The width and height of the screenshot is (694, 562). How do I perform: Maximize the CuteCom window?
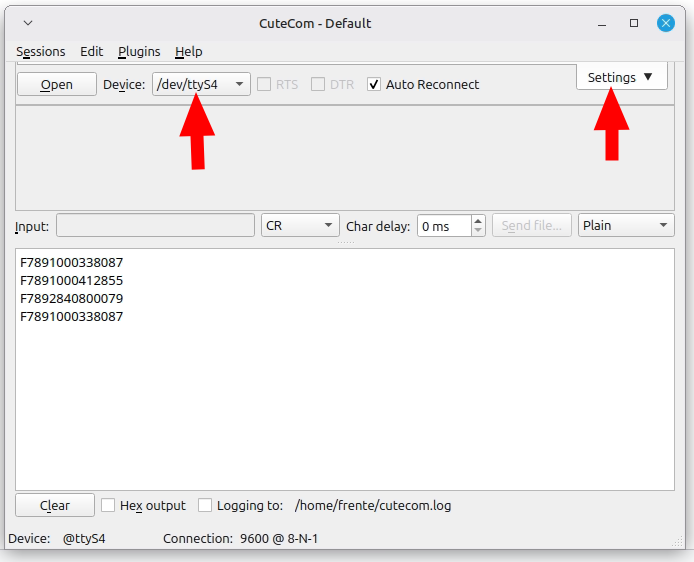[x=634, y=23]
